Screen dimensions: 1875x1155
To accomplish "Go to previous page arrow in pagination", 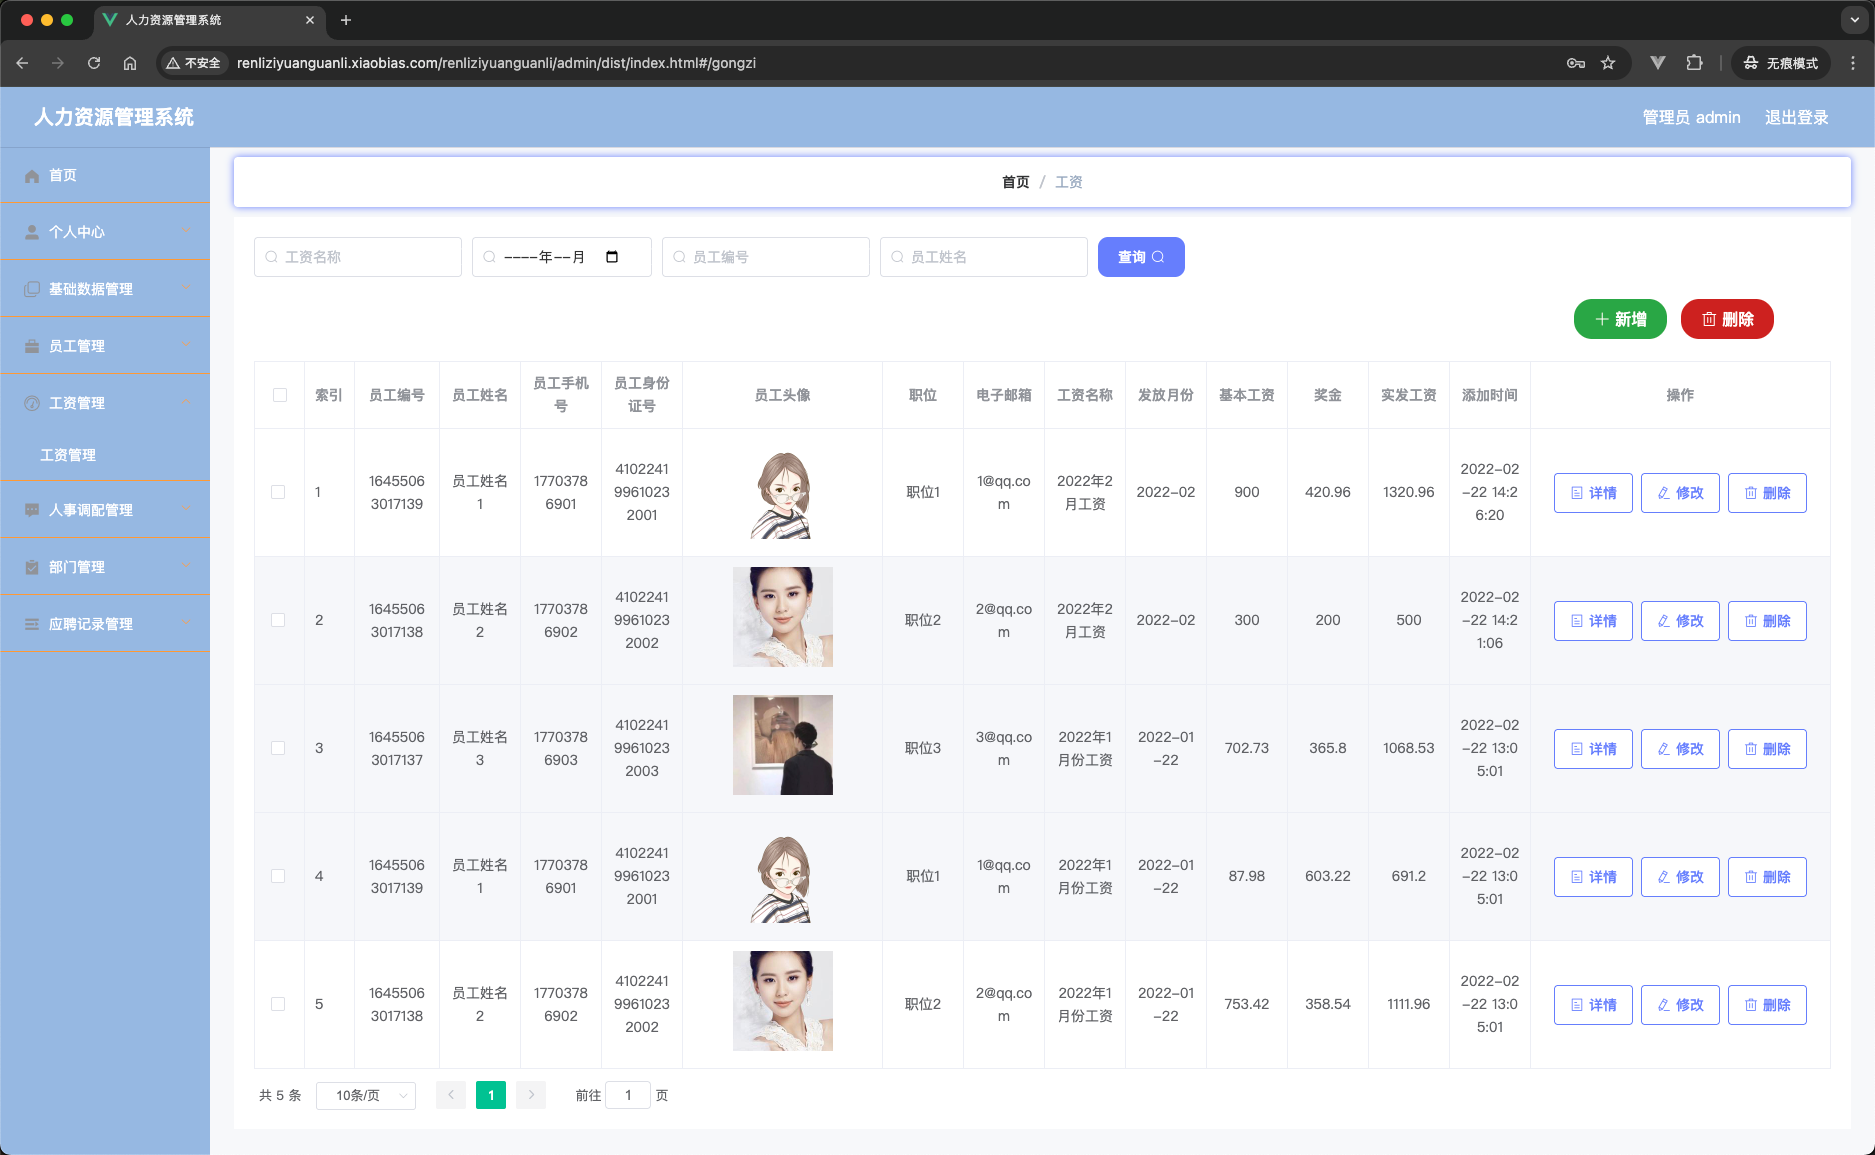I will tap(451, 1095).
